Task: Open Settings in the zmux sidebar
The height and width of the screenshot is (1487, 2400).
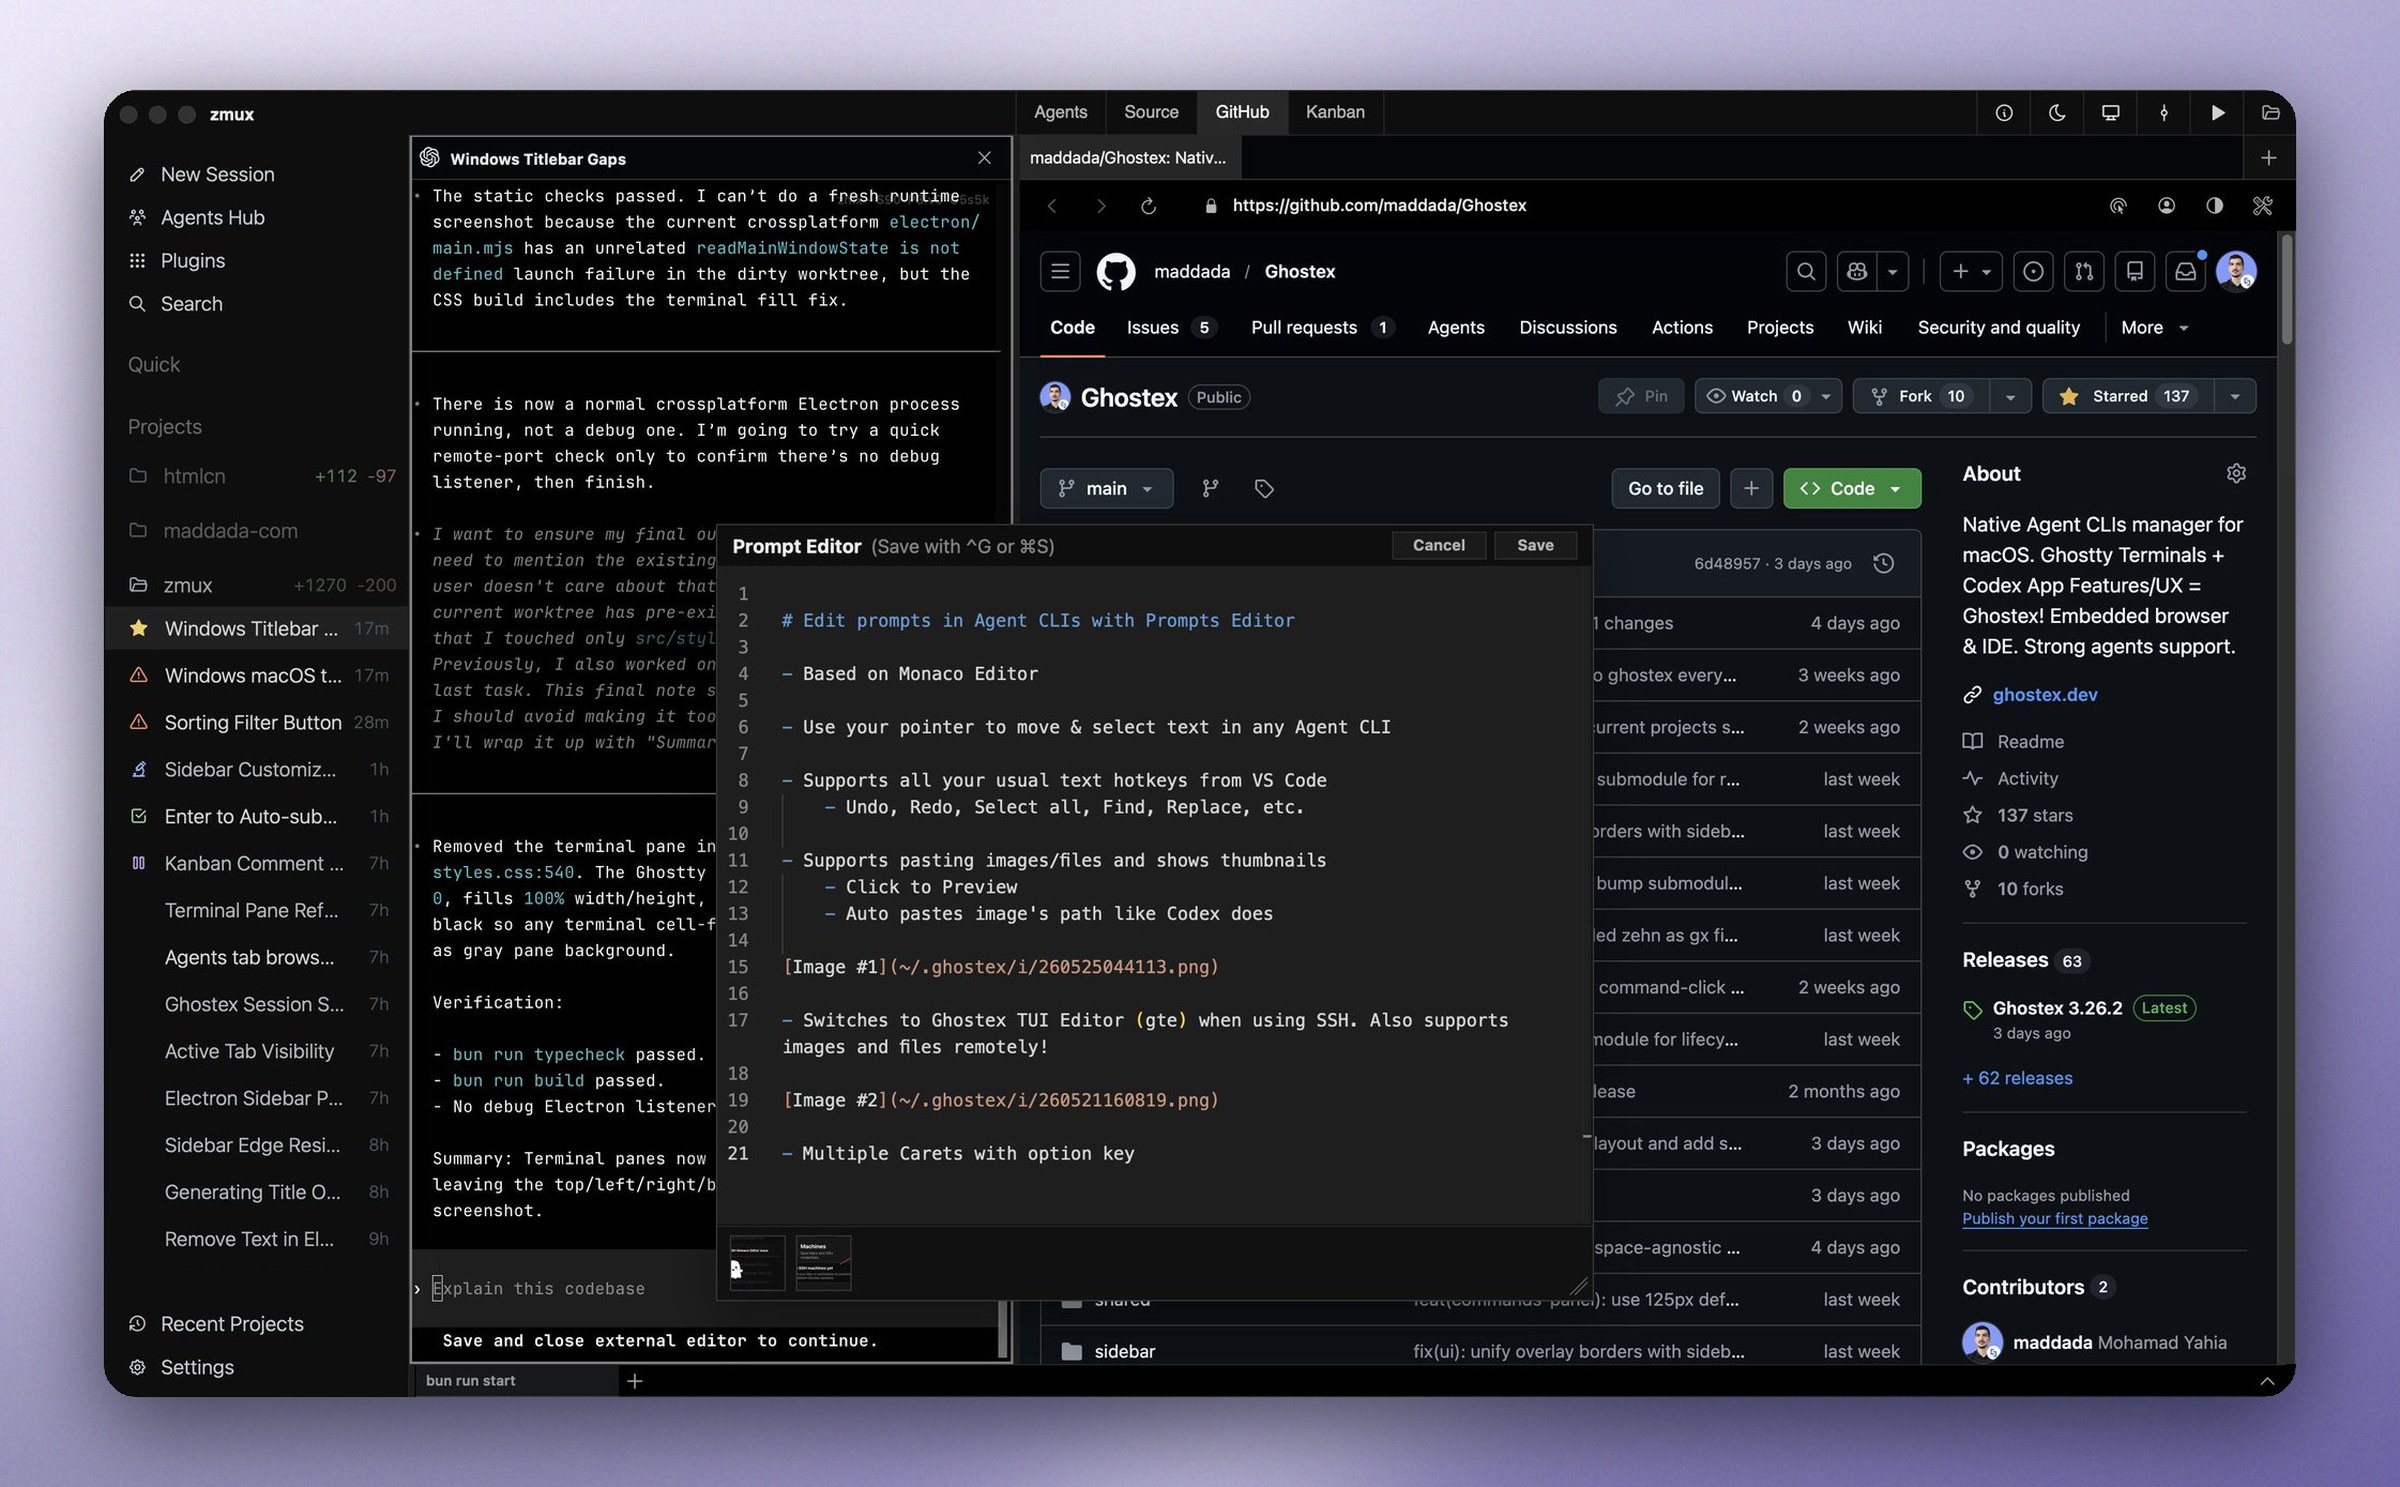Action: [197, 1368]
